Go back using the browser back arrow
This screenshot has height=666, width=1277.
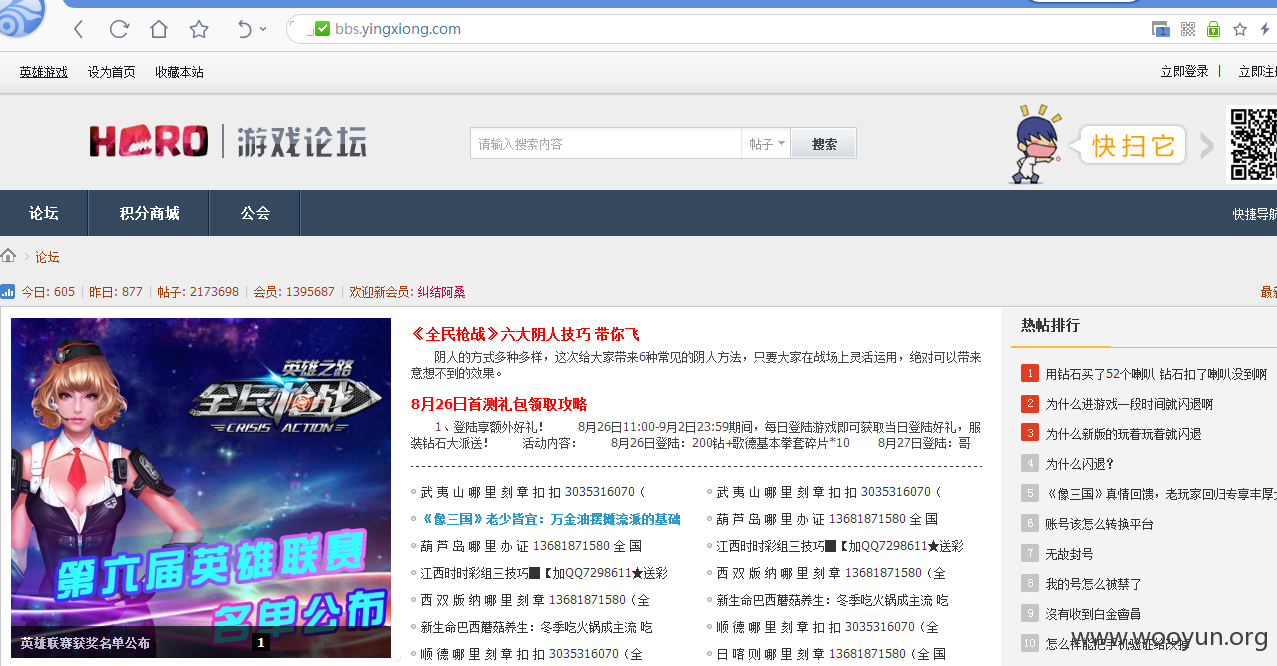pos(79,29)
